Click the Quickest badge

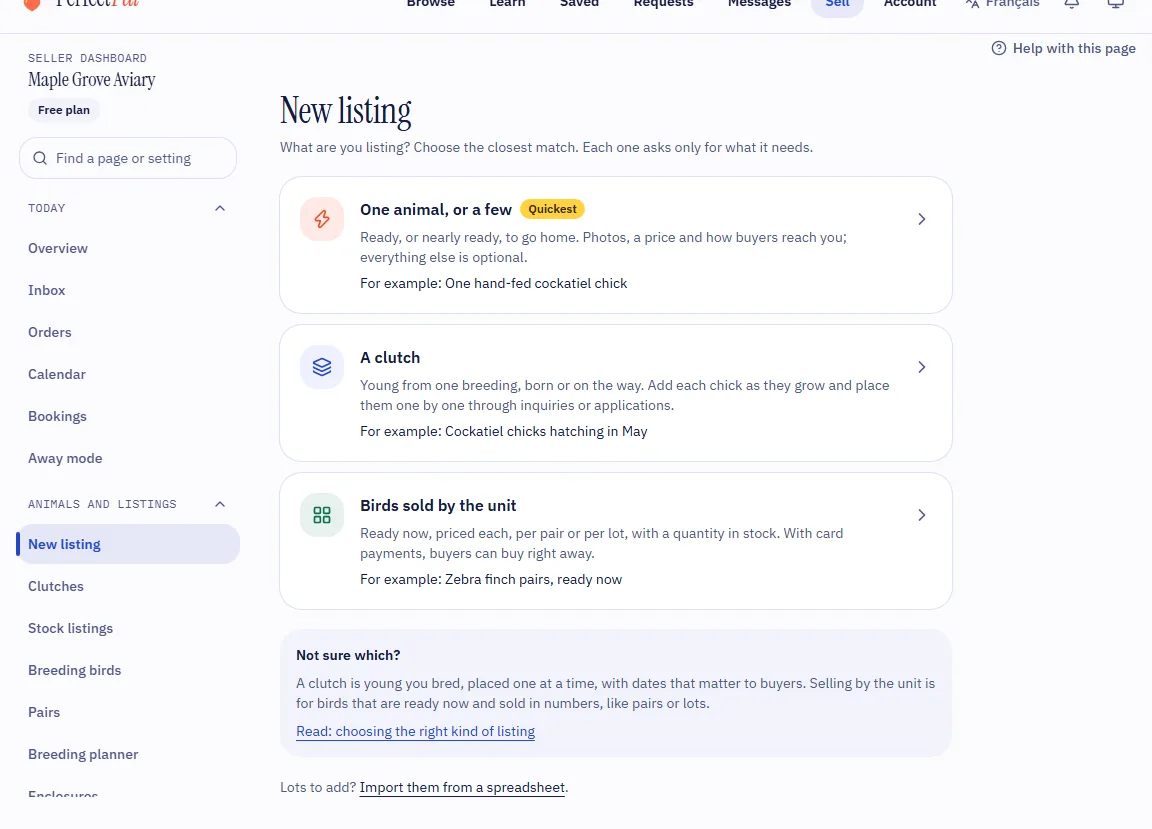(552, 209)
